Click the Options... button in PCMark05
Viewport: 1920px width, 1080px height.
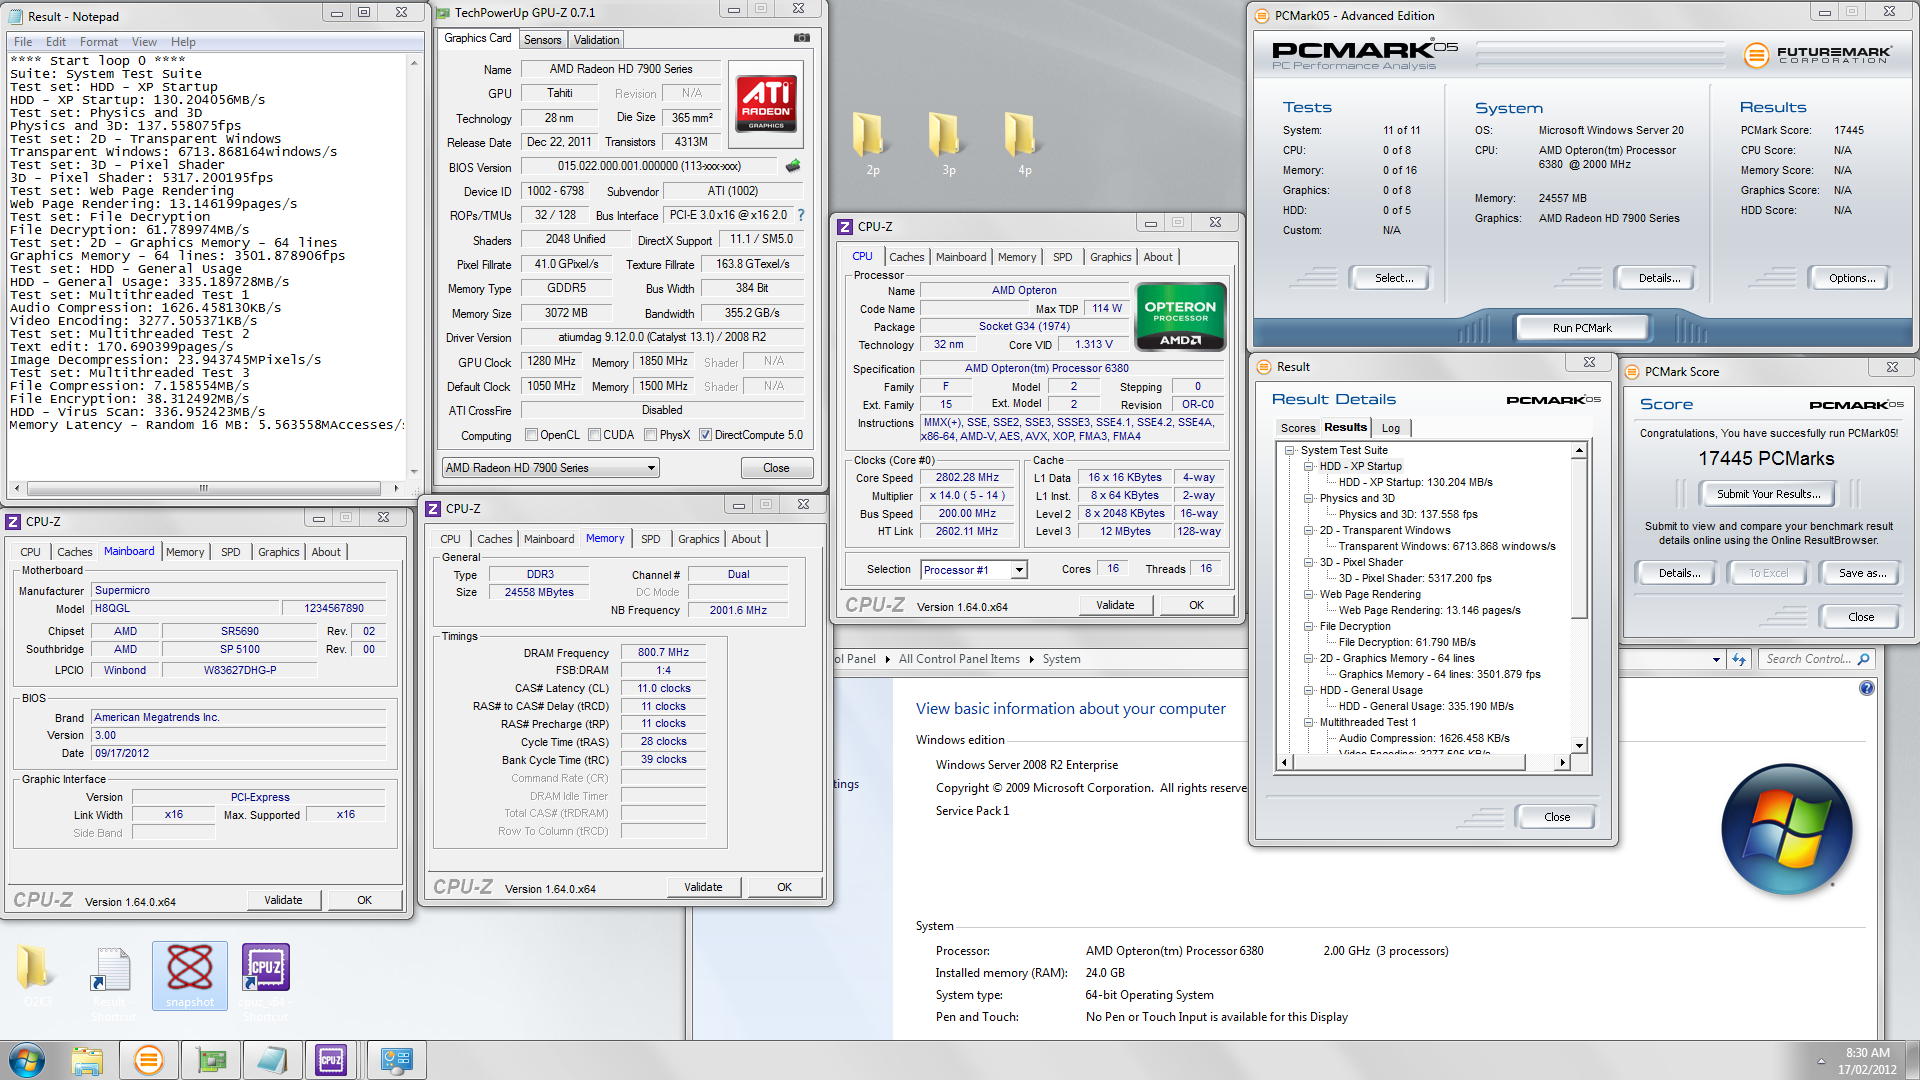1851,278
